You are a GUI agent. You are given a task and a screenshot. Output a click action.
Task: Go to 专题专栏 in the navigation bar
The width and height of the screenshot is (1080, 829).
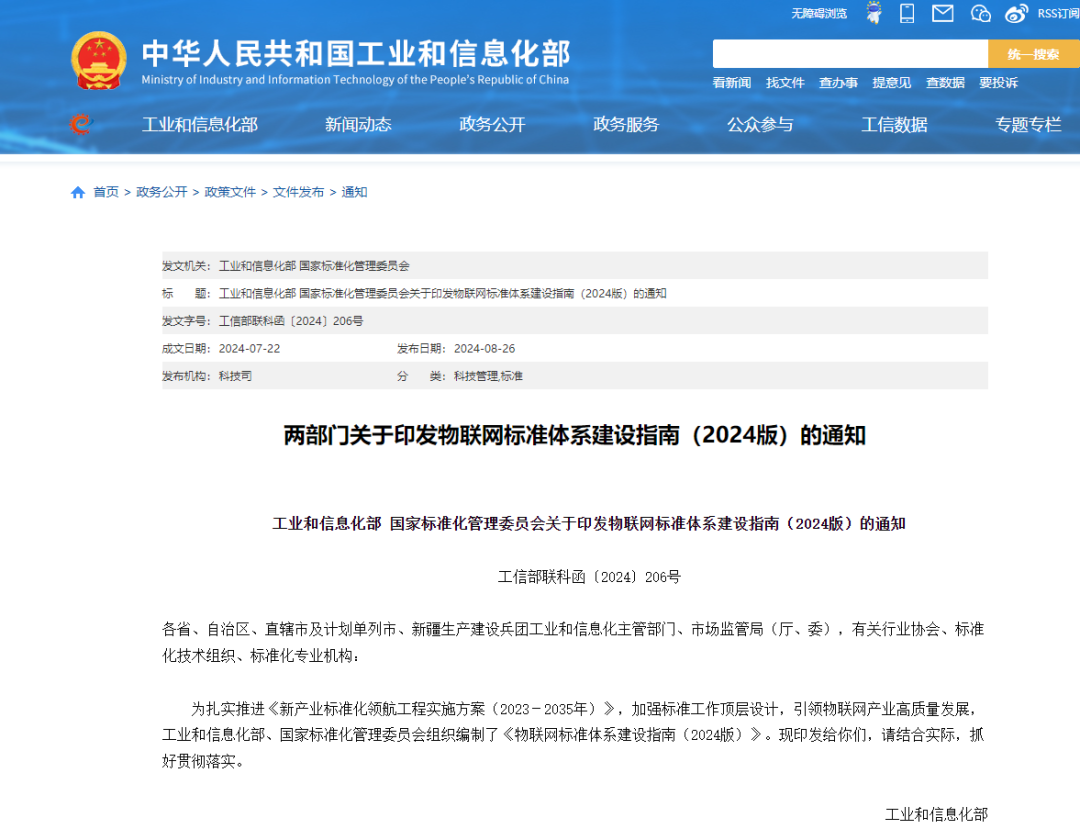(x=1028, y=124)
